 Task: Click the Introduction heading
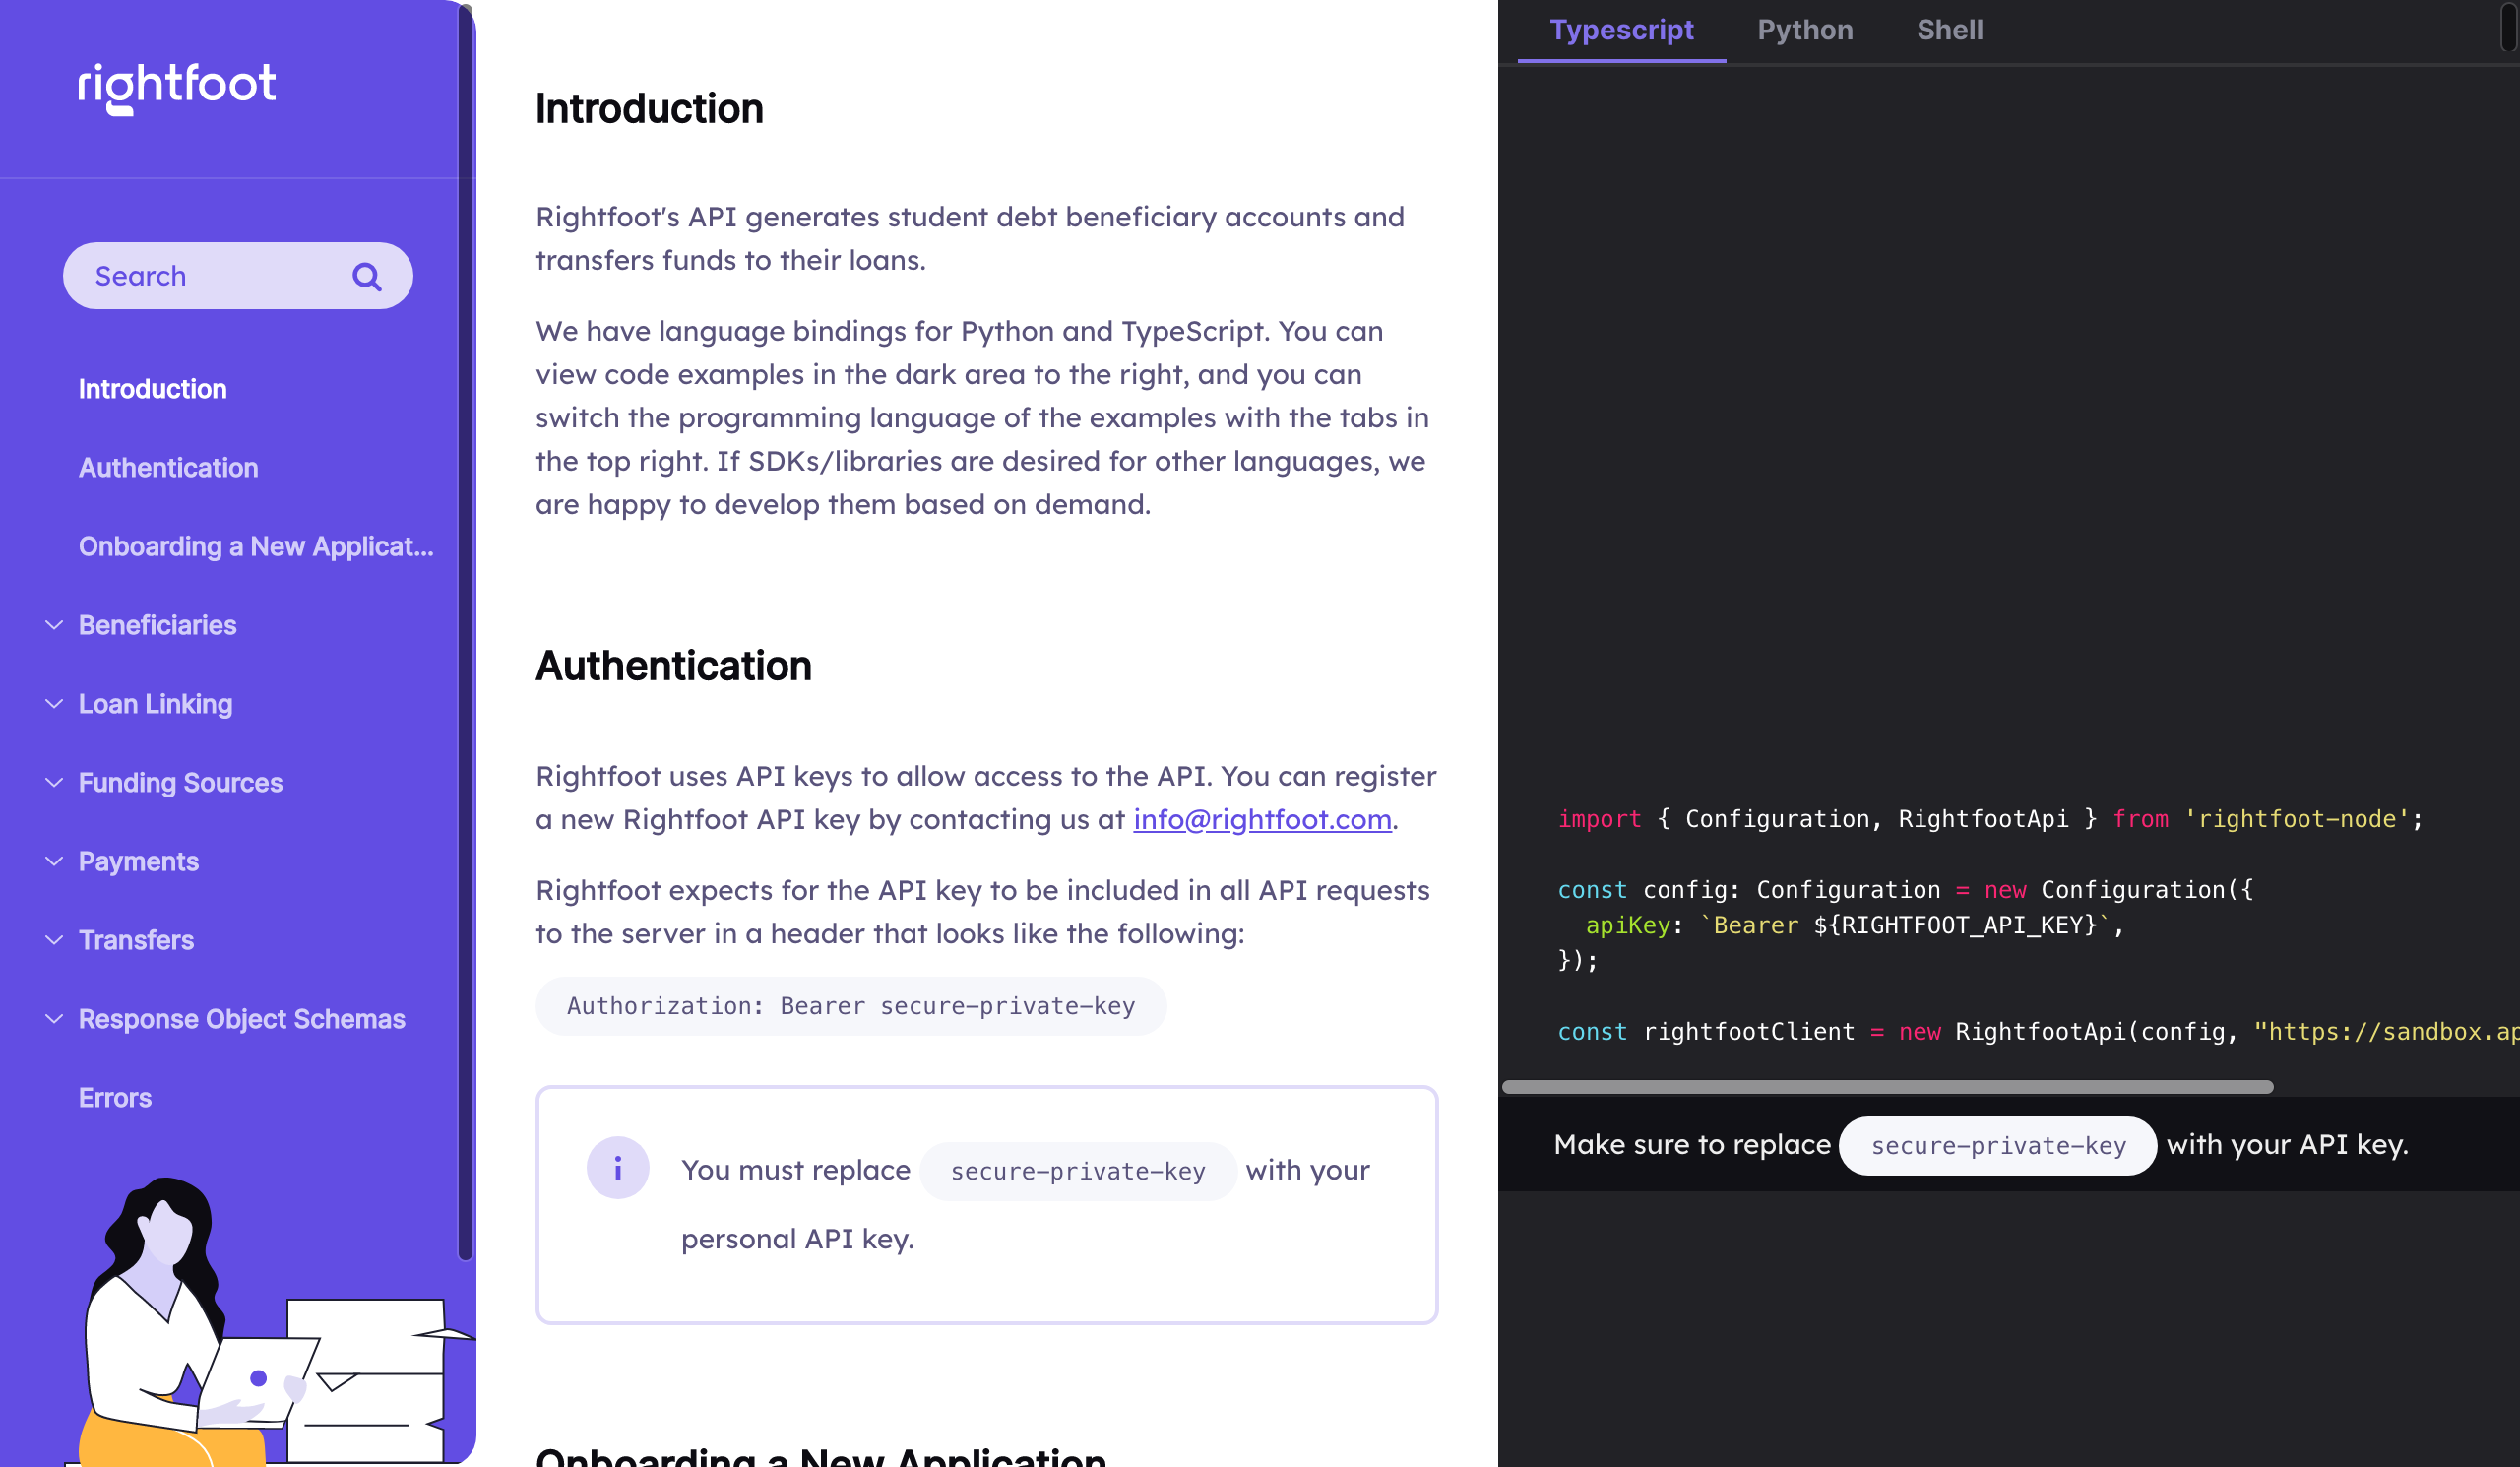click(649, 109)
